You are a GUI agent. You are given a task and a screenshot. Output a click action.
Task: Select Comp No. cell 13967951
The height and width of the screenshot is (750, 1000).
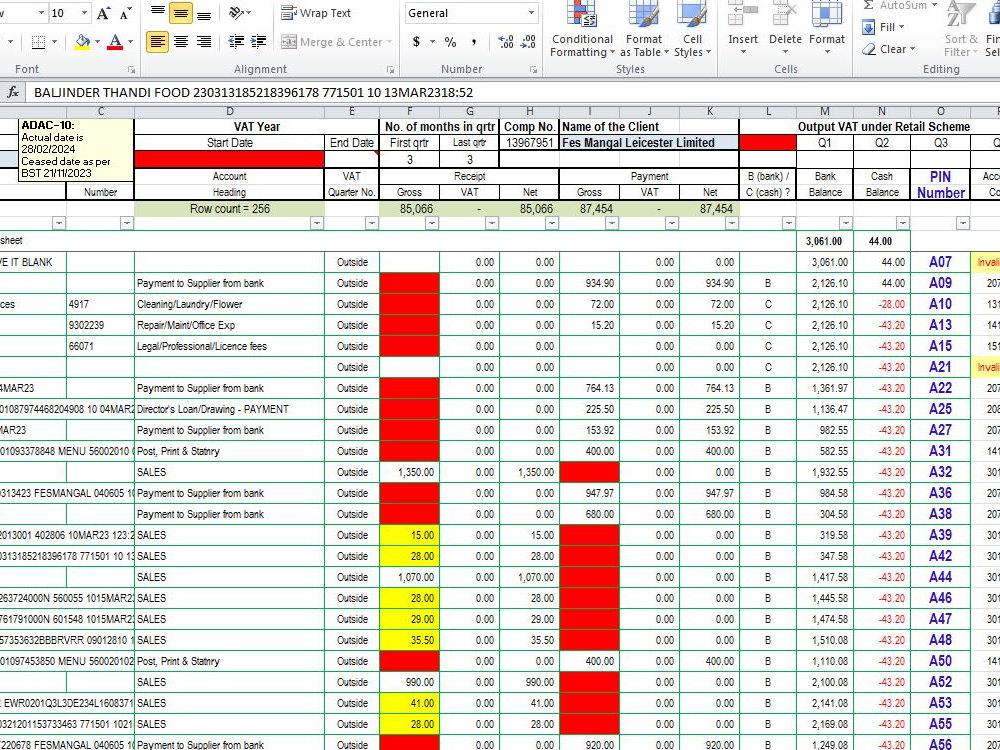(x=529, y=143)
